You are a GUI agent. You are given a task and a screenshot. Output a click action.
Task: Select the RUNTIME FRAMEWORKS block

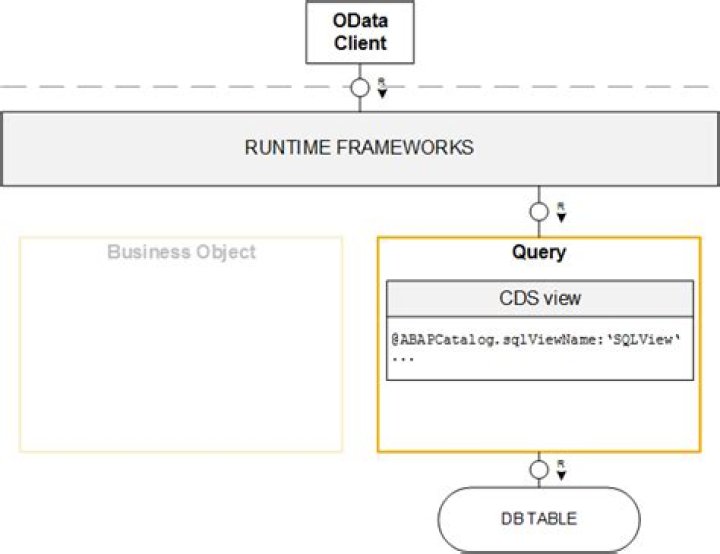[359, 148]
